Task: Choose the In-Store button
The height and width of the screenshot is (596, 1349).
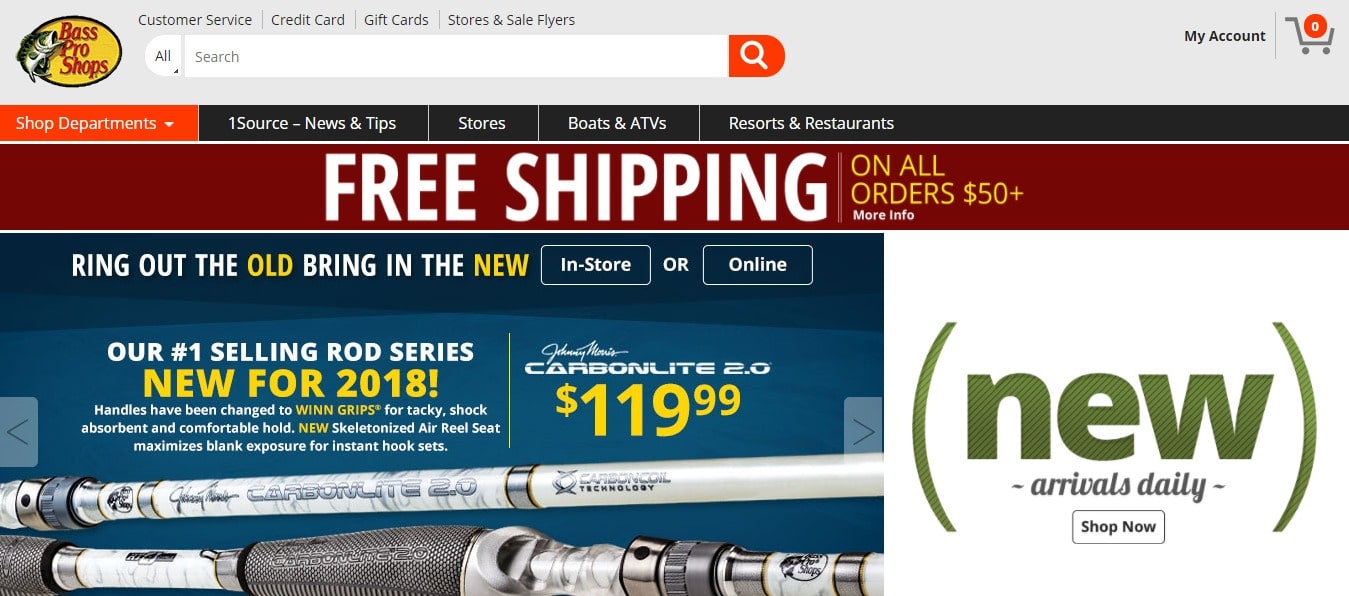Action: pyautogui.click(x=596, y=265)
